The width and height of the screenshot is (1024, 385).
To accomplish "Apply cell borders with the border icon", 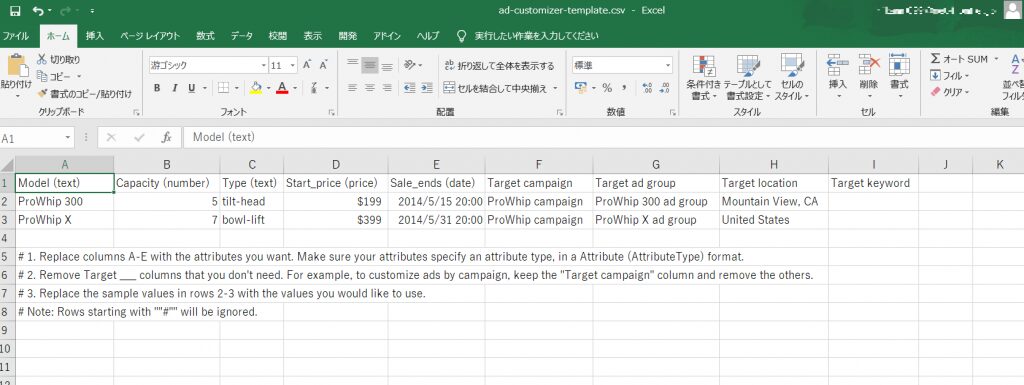I will click(x=223, y=88).
